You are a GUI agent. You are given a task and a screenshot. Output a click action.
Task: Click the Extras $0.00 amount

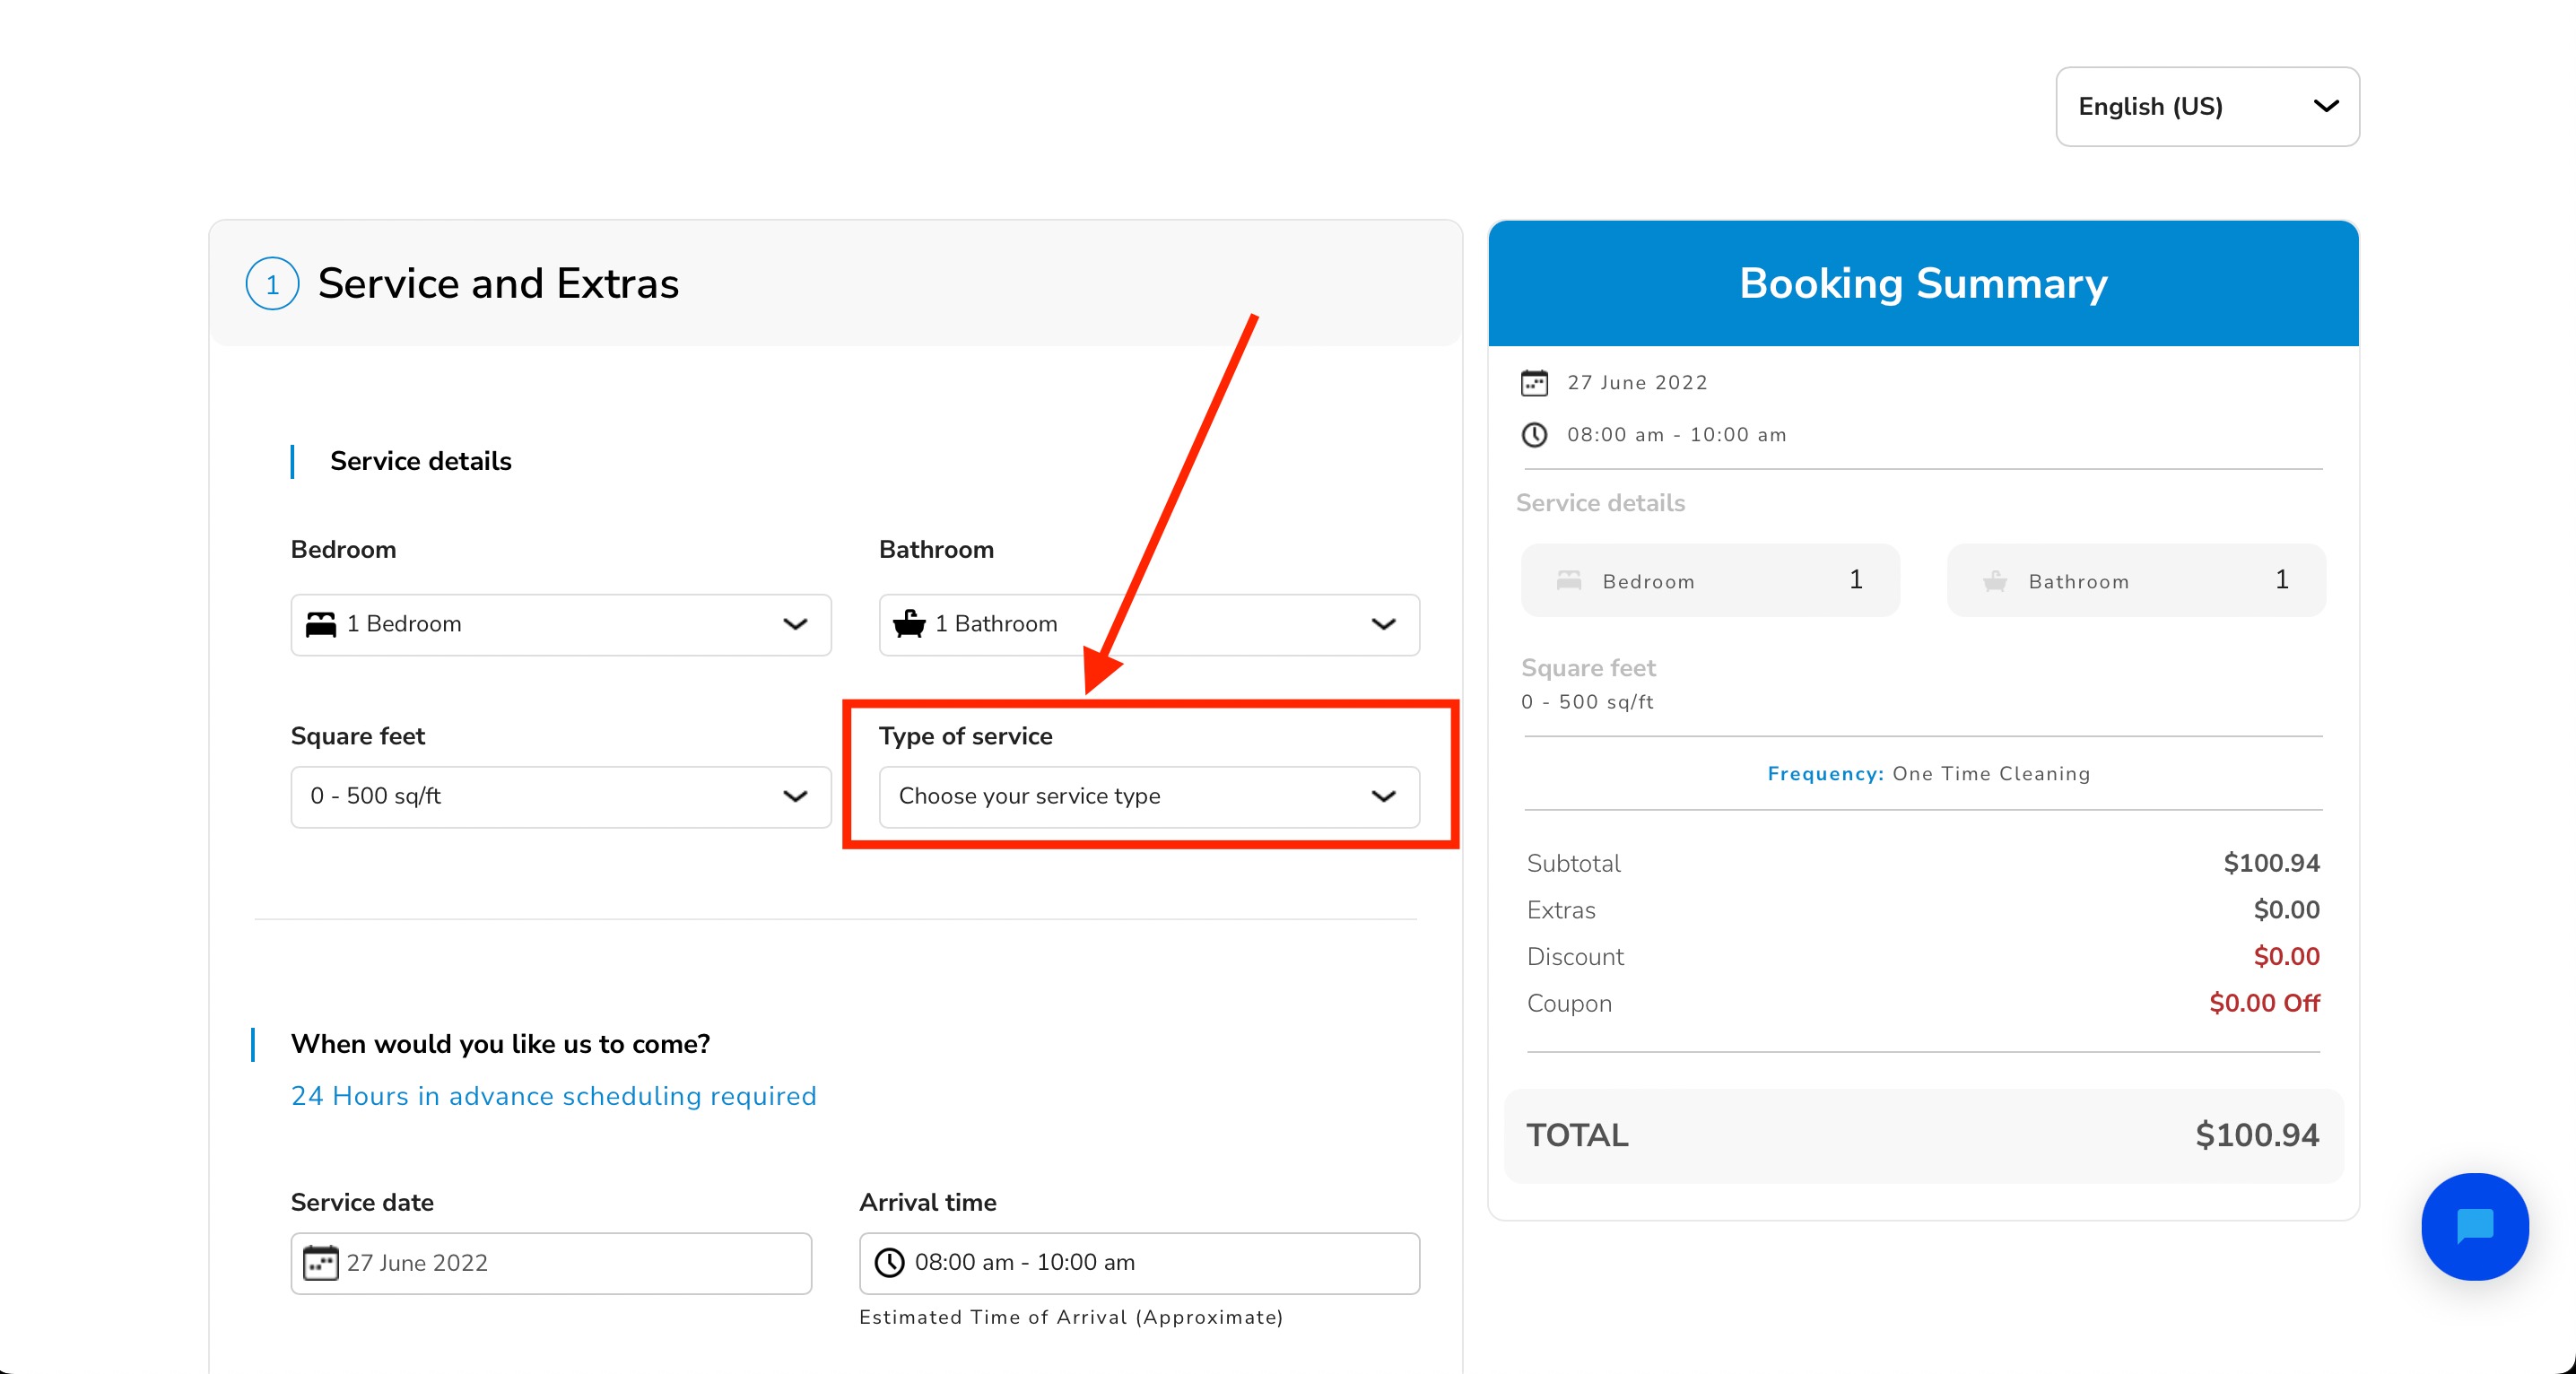click(x=2286, y=910)
